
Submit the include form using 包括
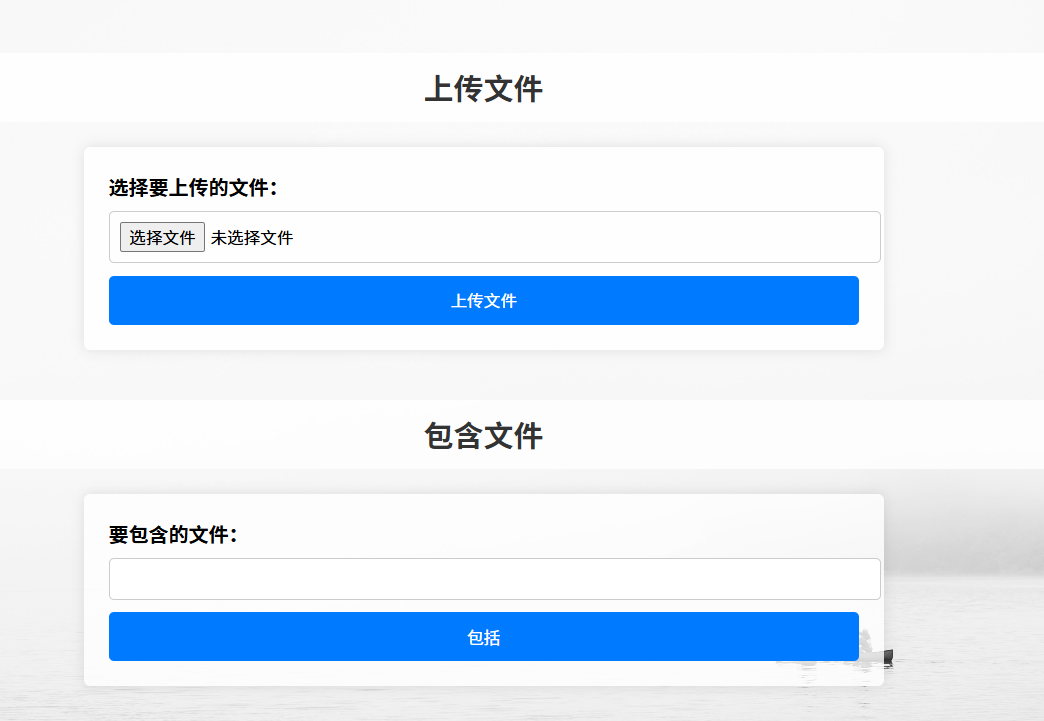click(483, 637)
